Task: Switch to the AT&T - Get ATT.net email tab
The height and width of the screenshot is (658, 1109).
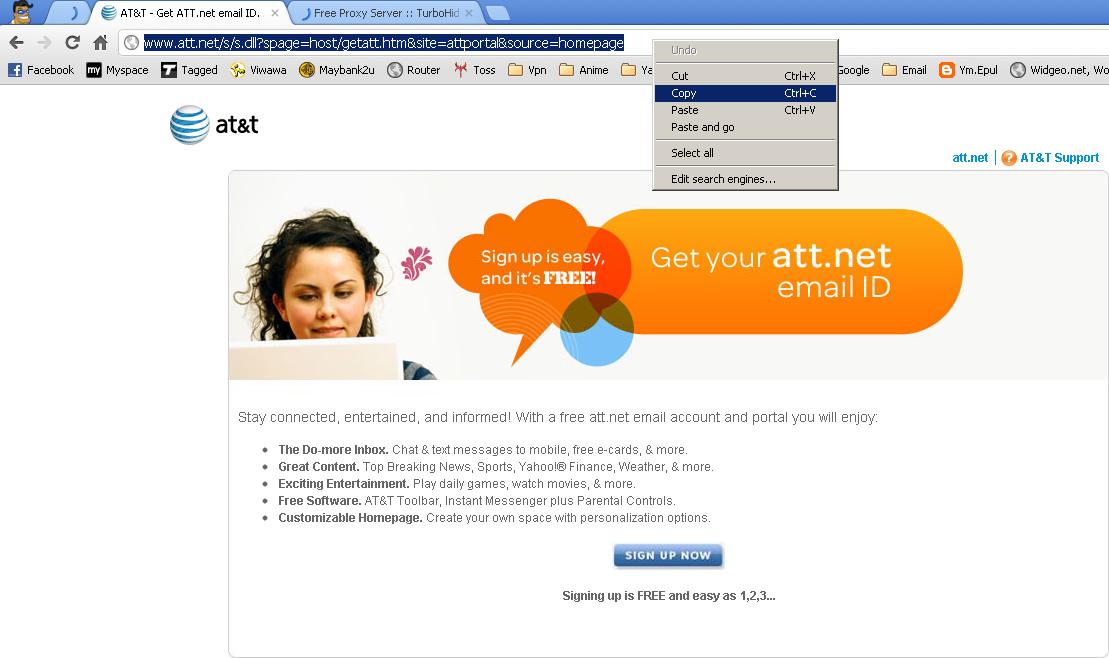Action: coord(189,13)
